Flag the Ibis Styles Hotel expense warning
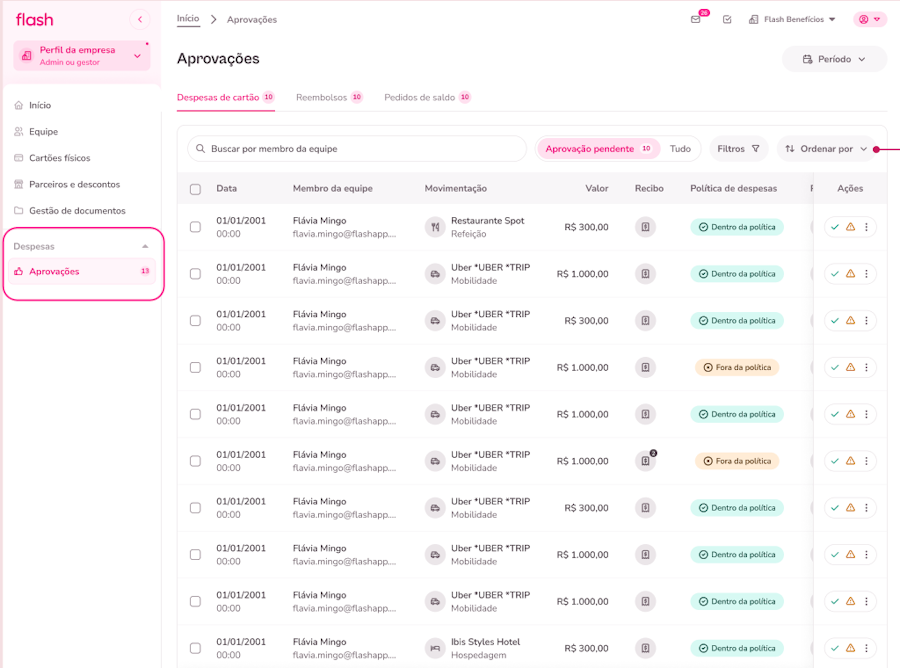This screenshot has height=668, width=900. click(851, 648)
